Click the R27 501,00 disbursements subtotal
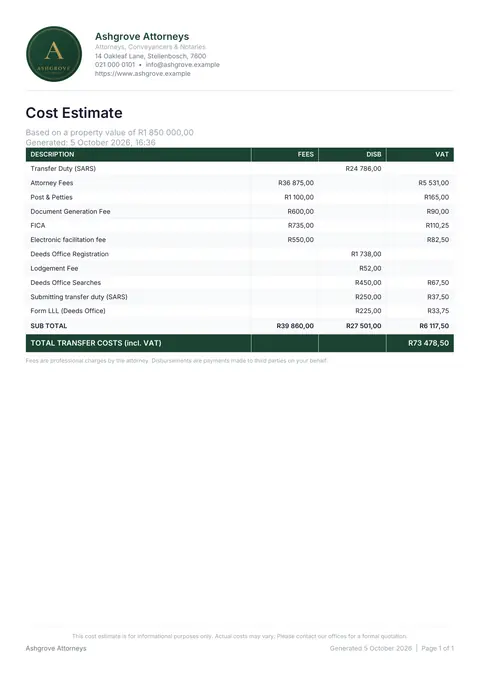 (x=364, y=326)
